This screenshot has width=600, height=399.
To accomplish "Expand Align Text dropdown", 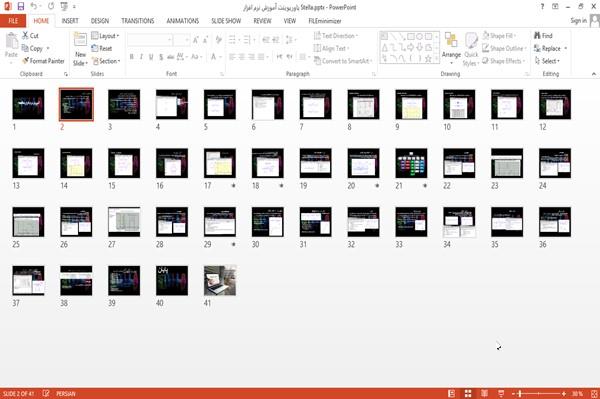I will [331, 48].
